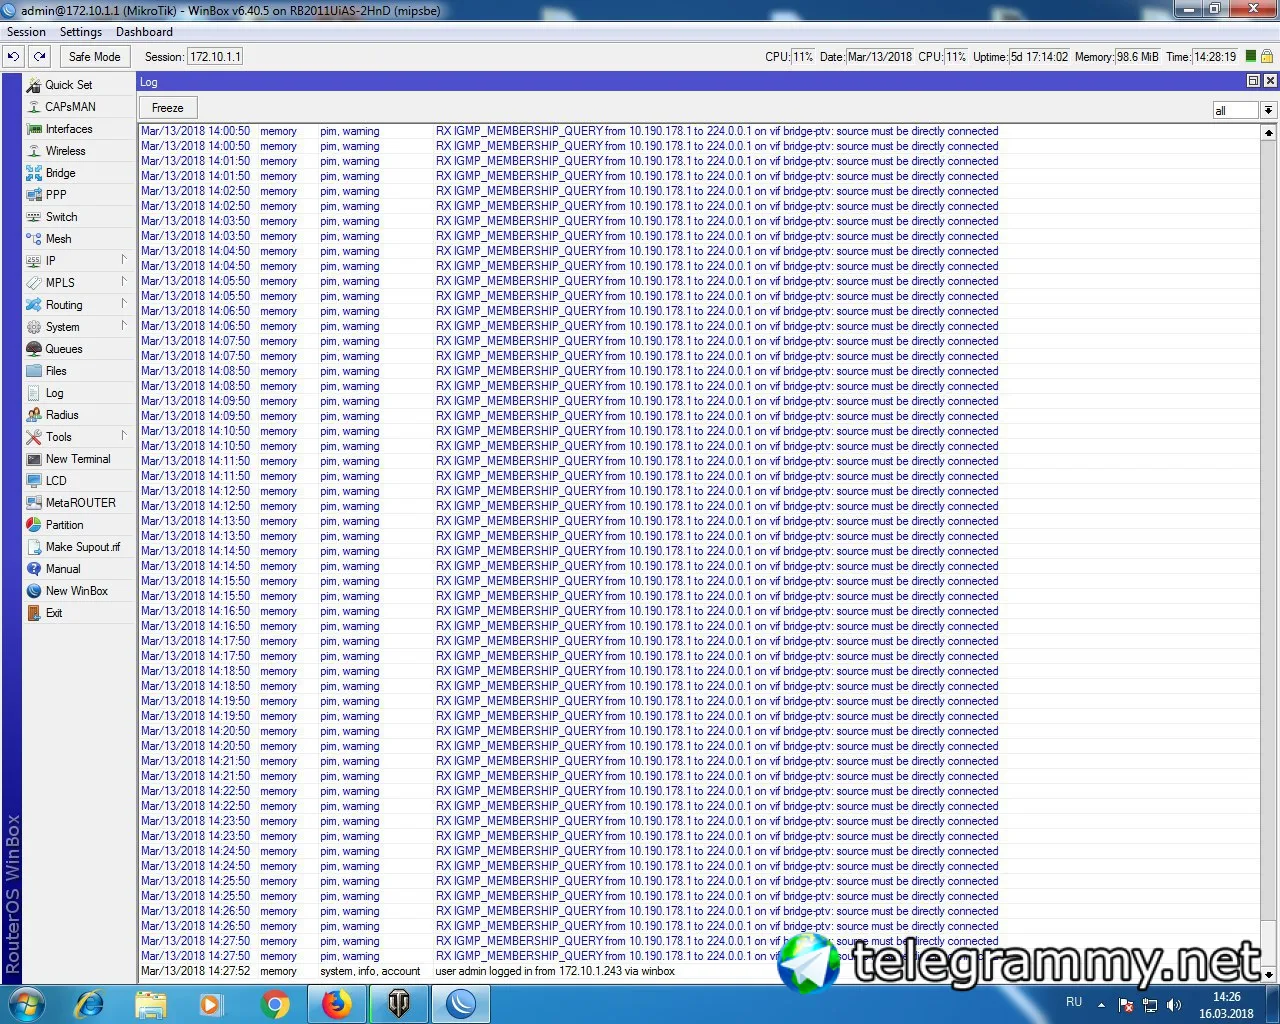Show hidden tray icons arrow
This screenshot has width=1280, height=1024.
(1101, 1005)
